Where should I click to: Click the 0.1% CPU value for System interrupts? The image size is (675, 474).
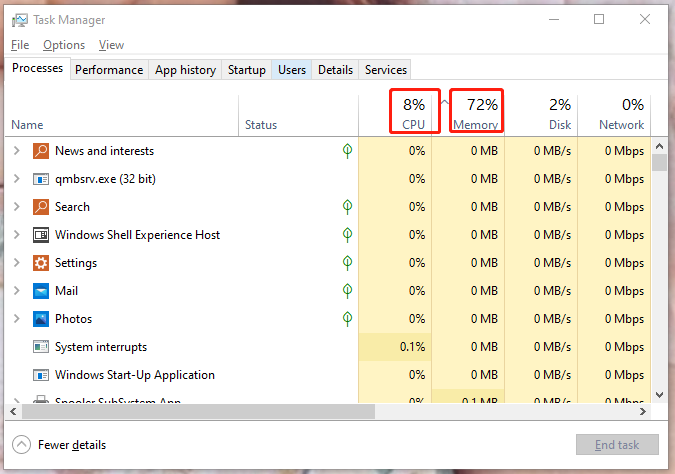412,347
